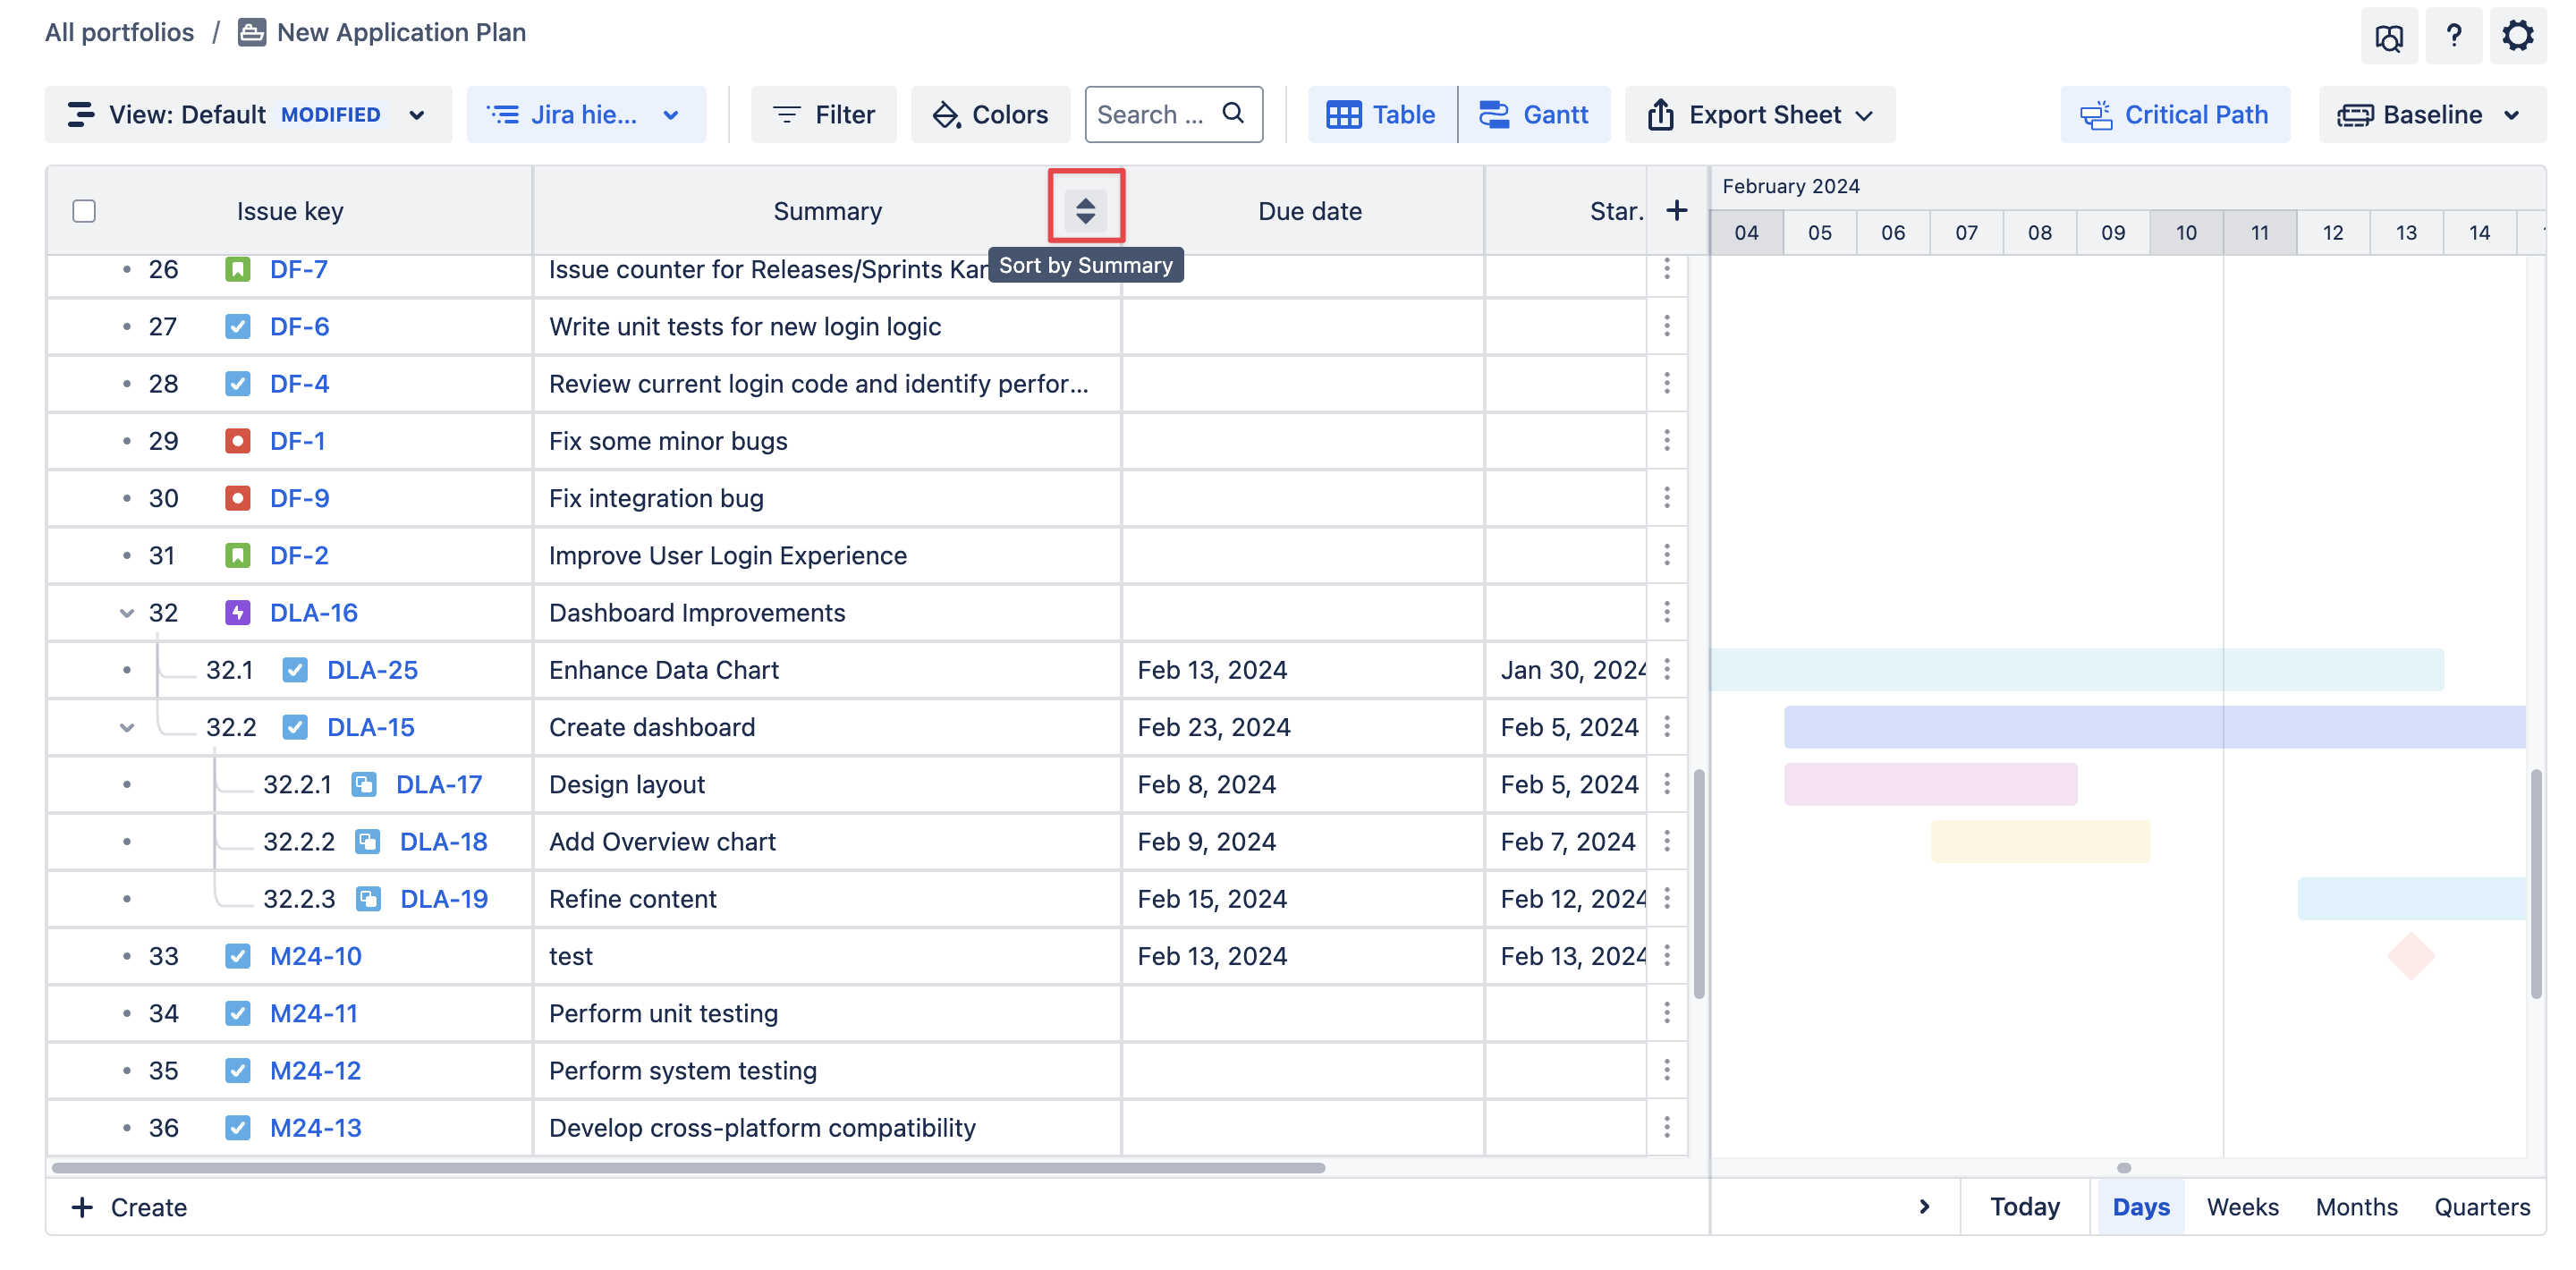
Task: Toggle the select-all checkbox in header
Action: coord(84,211)
